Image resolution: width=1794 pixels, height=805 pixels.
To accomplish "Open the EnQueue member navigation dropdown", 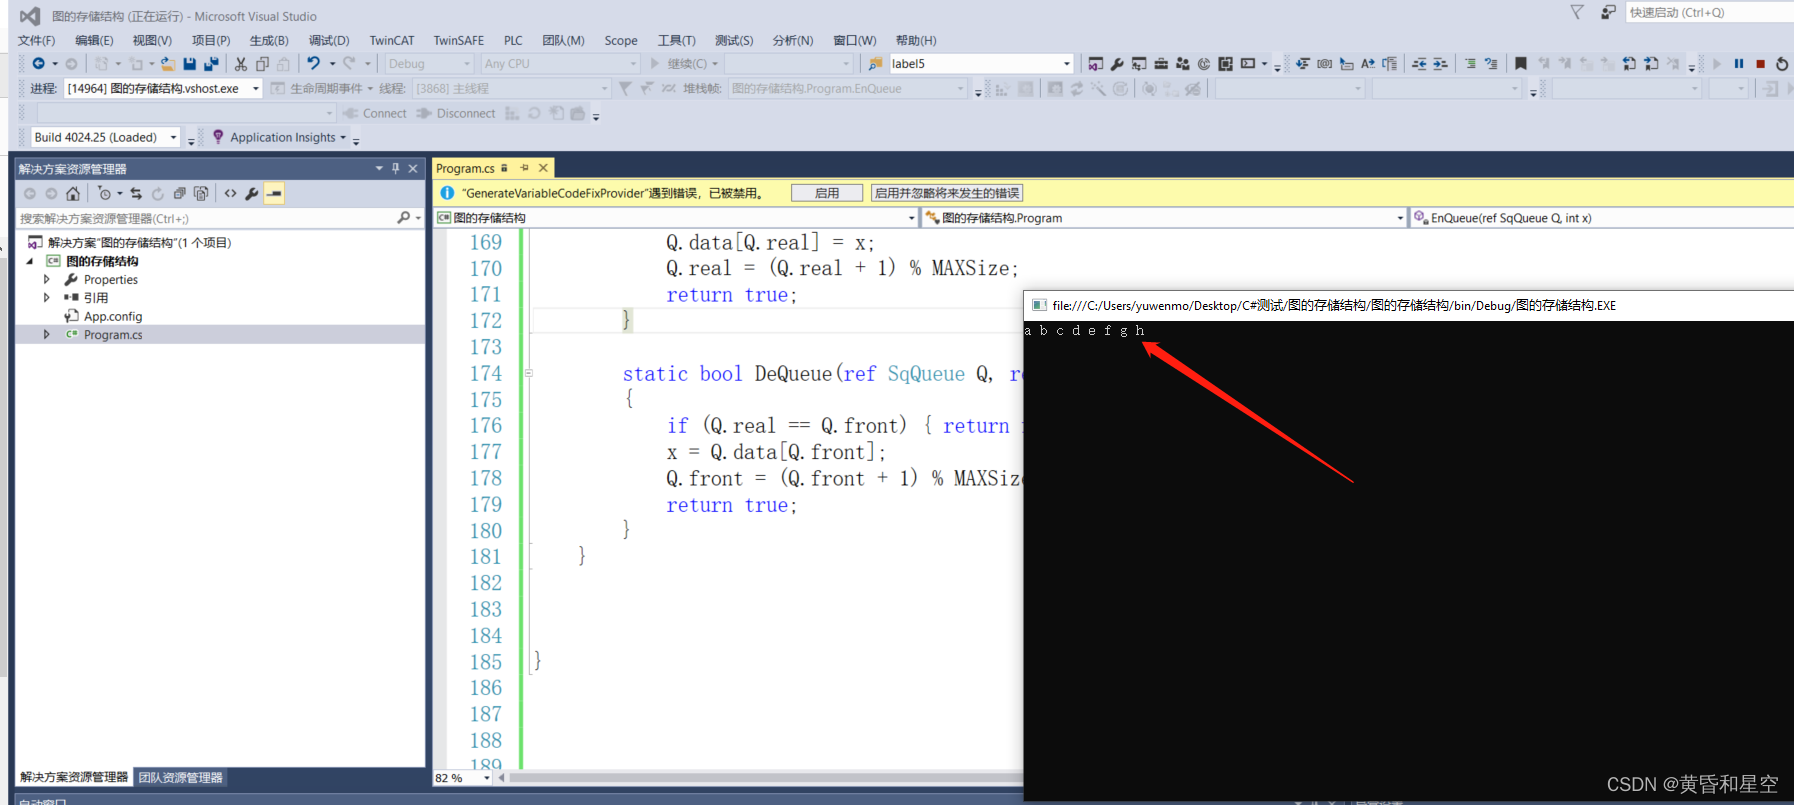I will [x=1601, y=217].
